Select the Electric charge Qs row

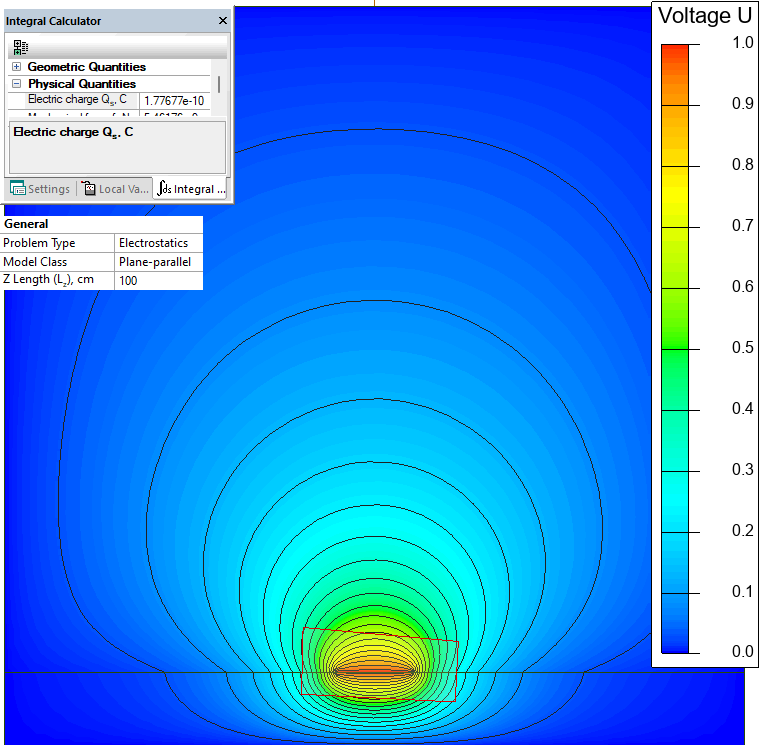[109, 100]
